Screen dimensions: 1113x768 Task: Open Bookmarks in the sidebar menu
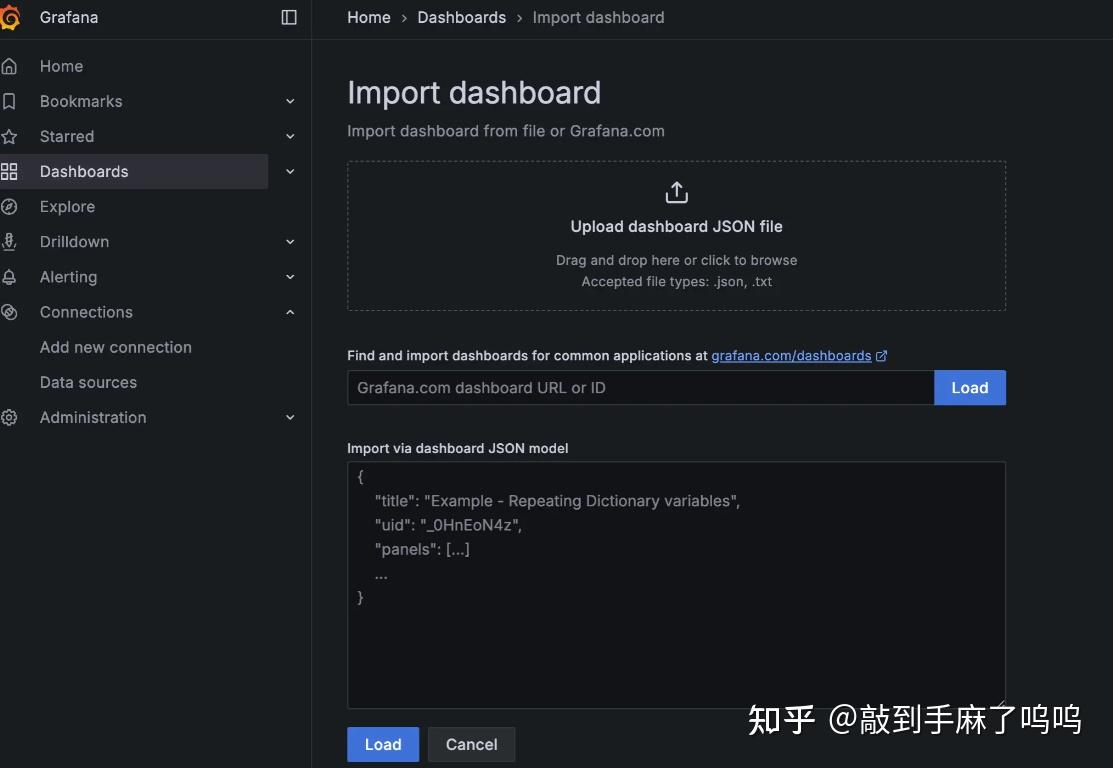coord(81,102)
